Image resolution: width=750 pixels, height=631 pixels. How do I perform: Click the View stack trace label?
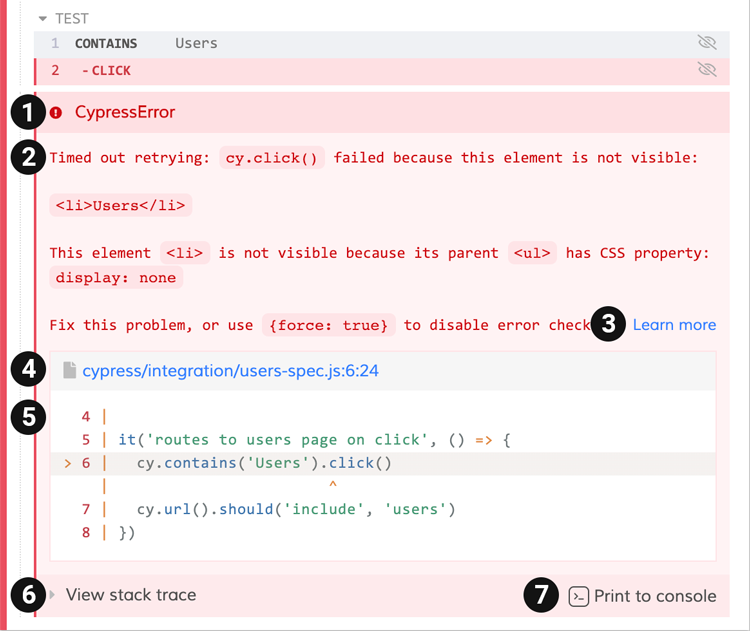click(x=131, y=595)
